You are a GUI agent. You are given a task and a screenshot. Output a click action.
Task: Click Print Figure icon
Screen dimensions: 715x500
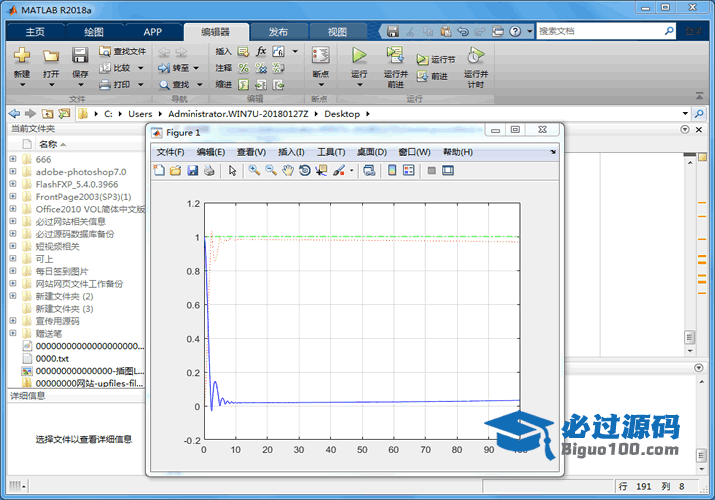[x=209, y=170]
